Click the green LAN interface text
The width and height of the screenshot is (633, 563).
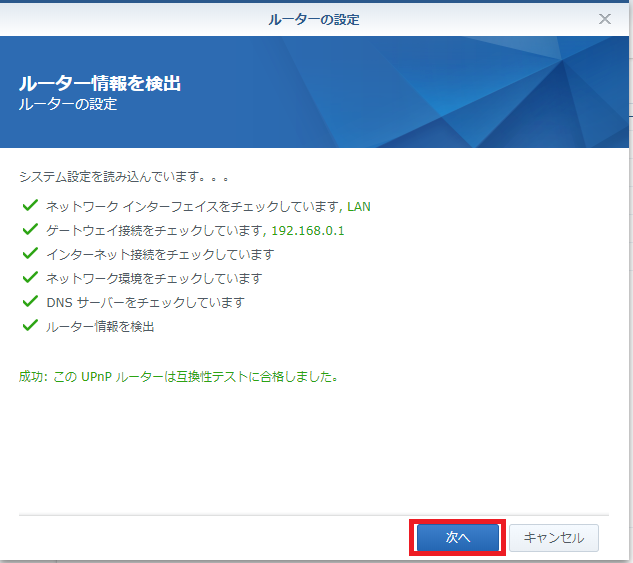point(358,207)
